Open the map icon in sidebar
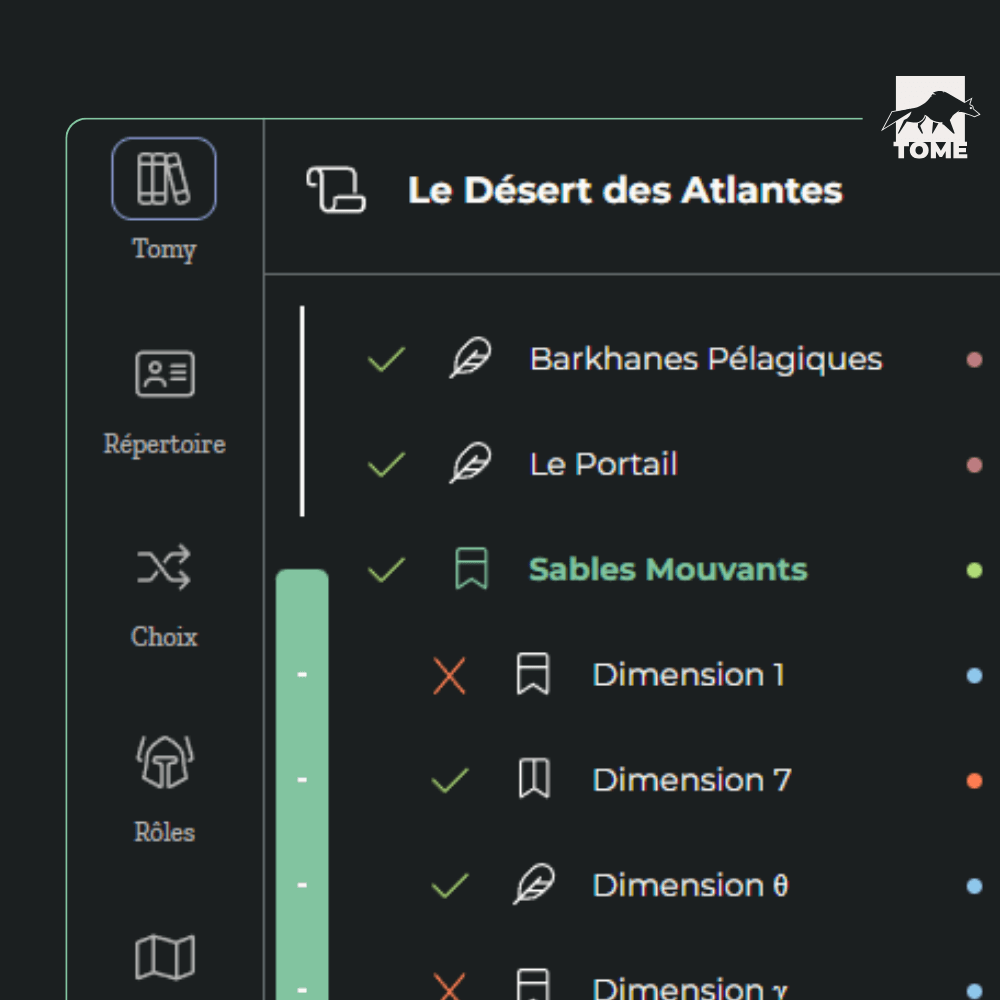The image size is (1000, 1000). point(164,957)
